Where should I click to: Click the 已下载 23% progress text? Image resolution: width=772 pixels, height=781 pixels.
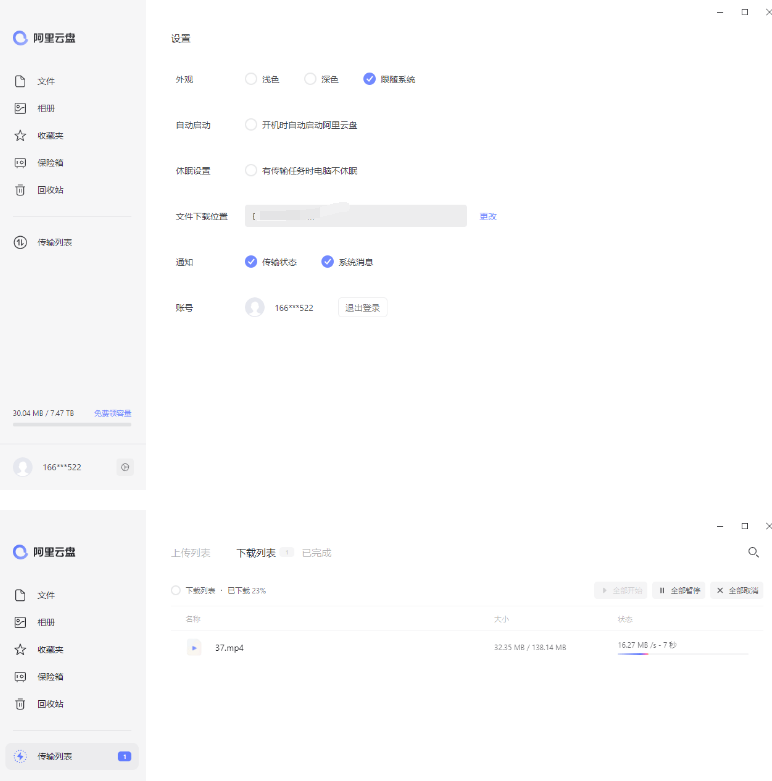[x=247, y=590]
